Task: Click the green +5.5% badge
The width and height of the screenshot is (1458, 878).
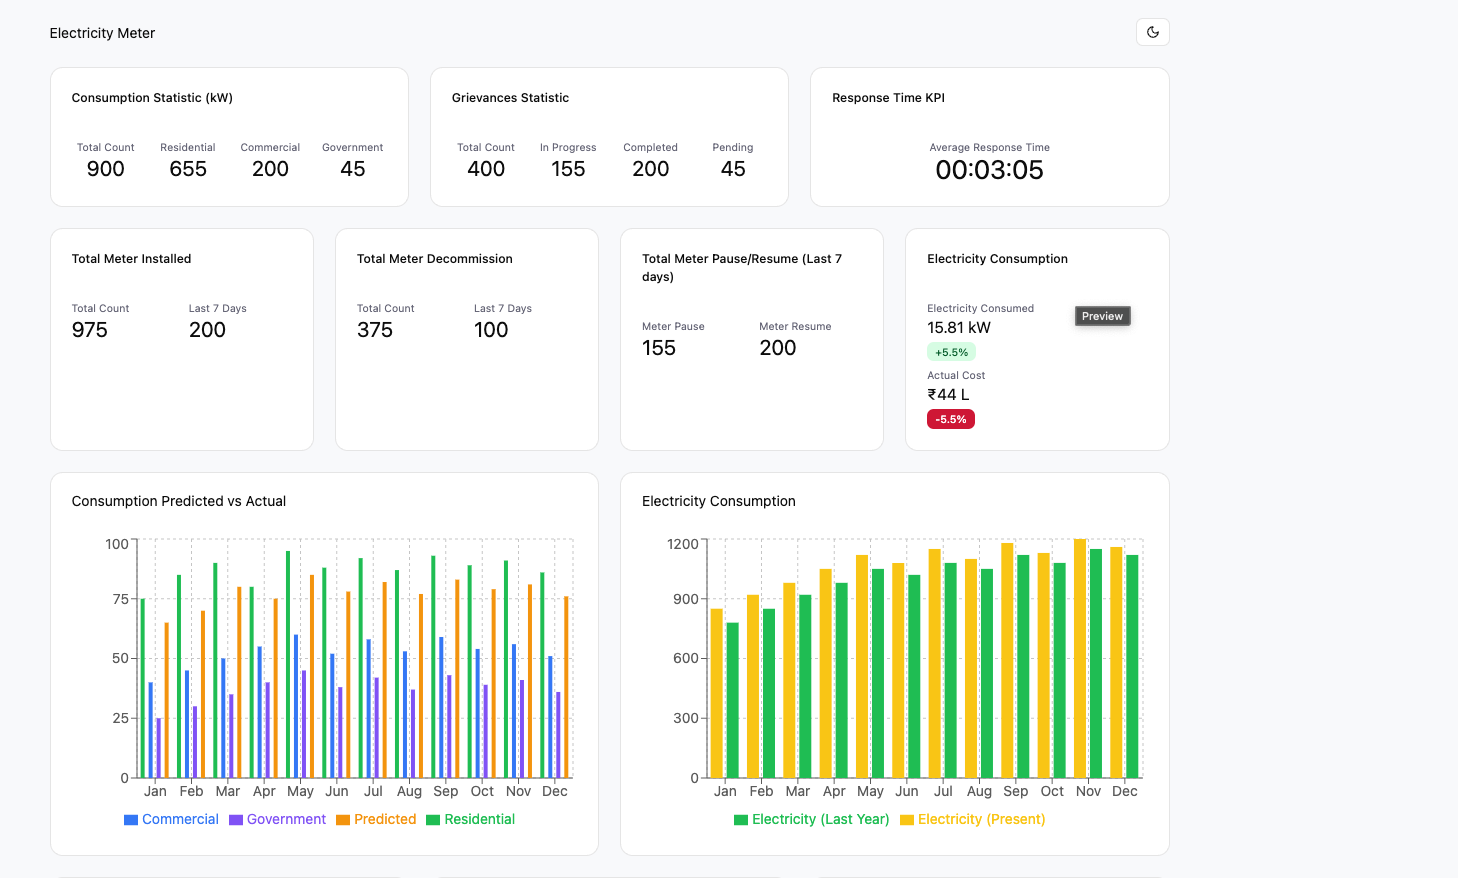Action: 951,352
